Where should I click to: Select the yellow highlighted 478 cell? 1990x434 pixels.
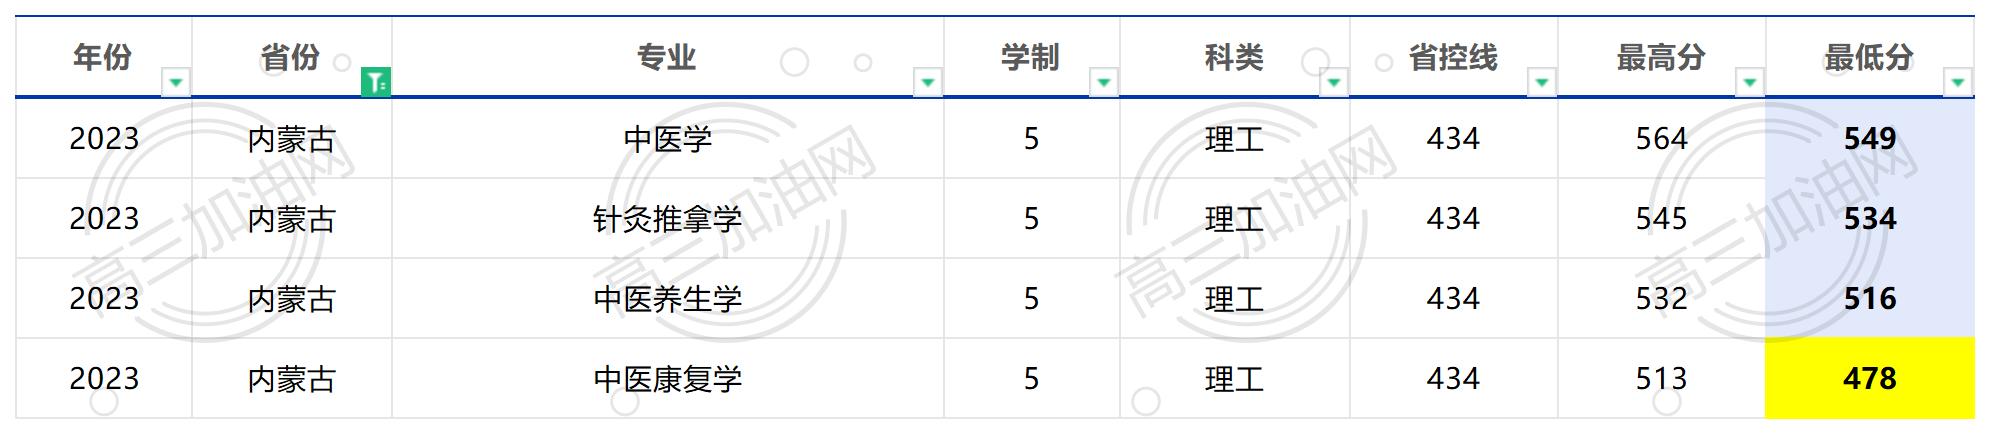[x=1870, y=378]
